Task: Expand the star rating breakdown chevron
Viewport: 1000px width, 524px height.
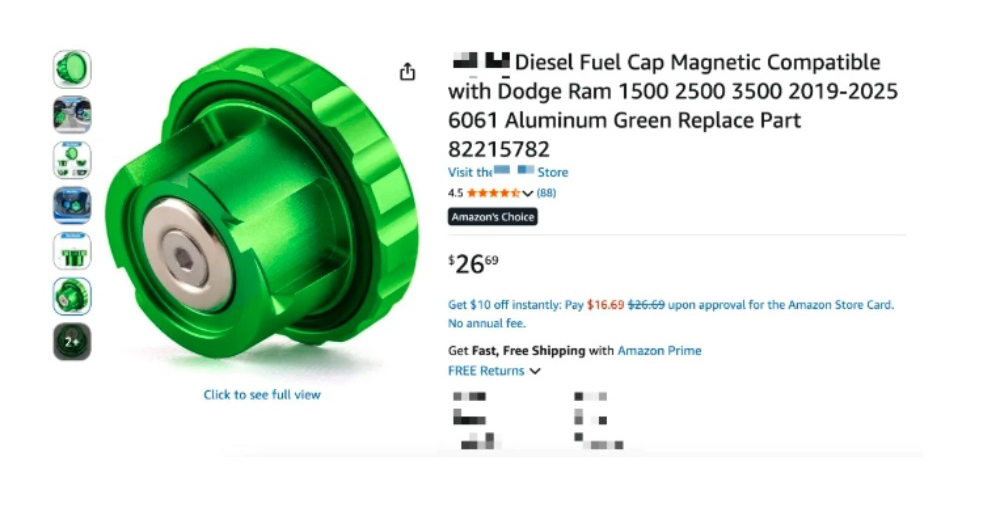Action: (527, 193)
